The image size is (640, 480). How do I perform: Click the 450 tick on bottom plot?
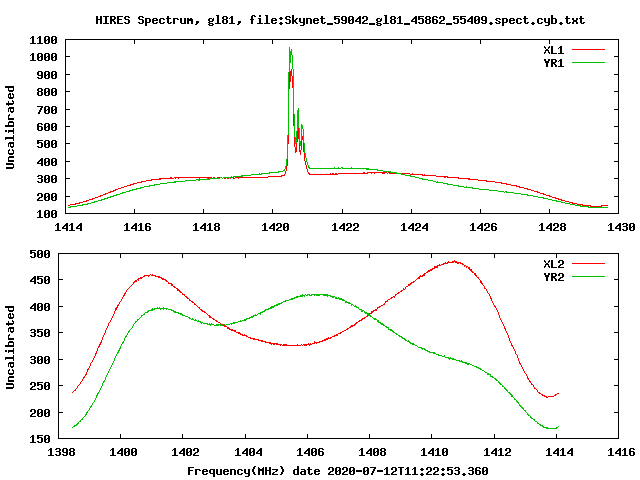tap(40, 280)
